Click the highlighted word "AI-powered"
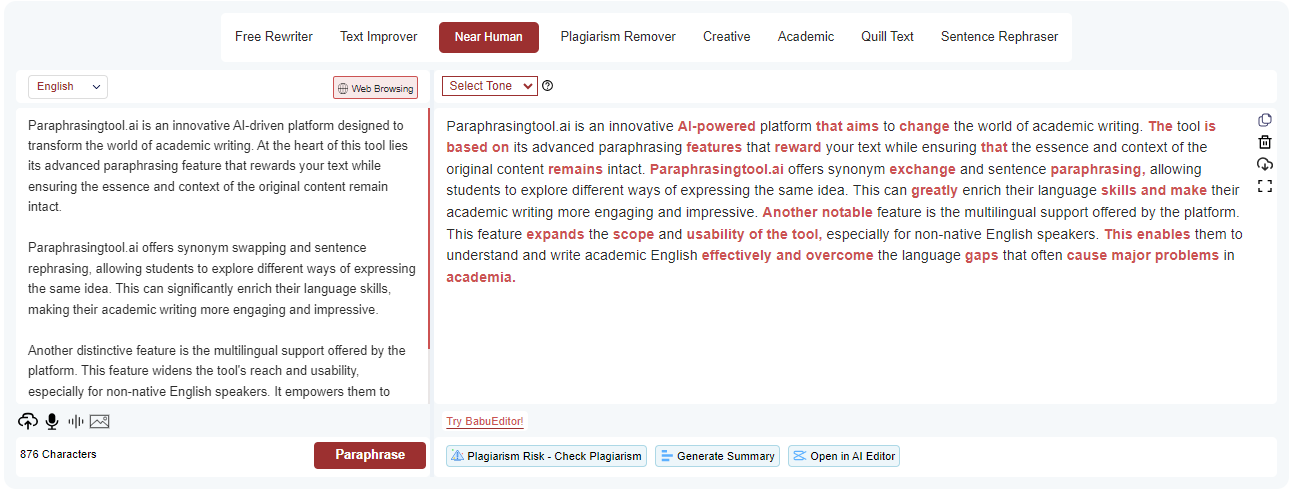Viewport: 1307px width, 490px height. point(716,127)
